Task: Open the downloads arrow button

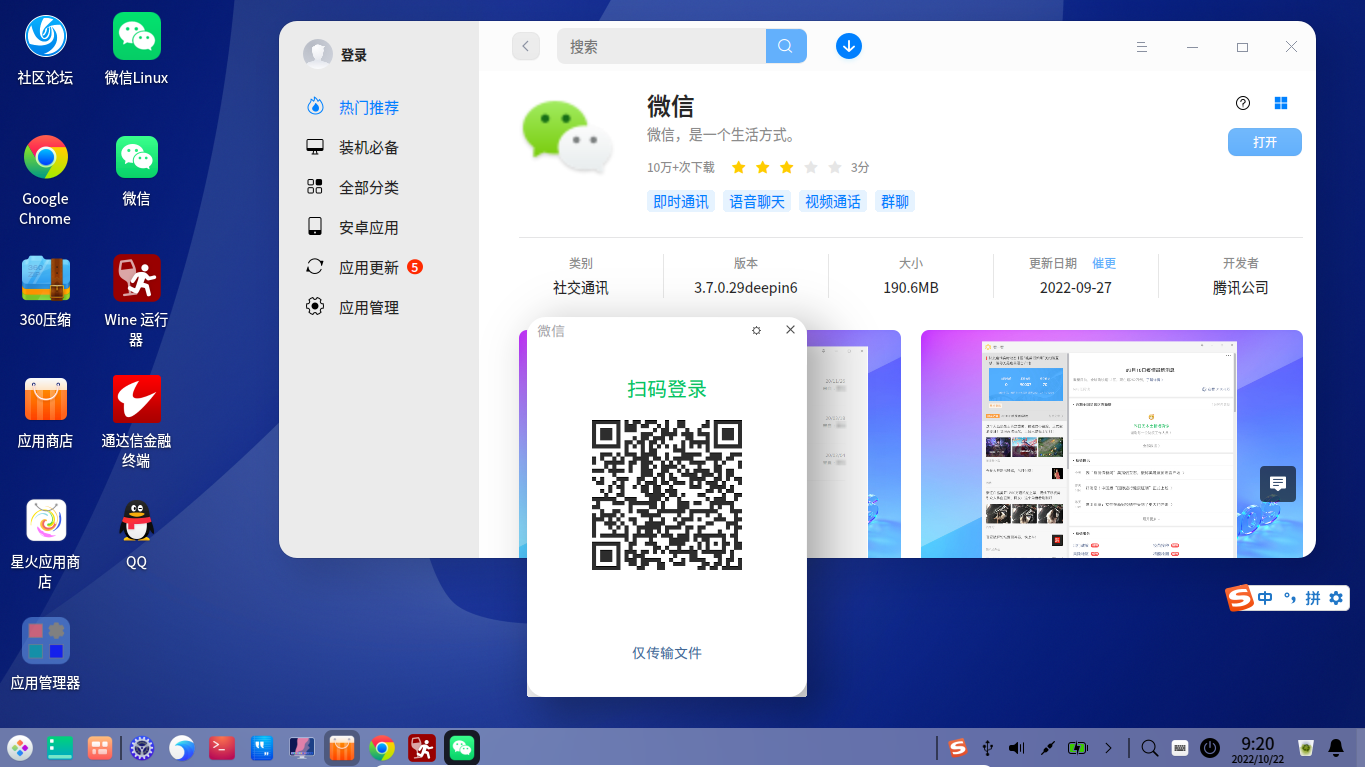Action: 848,46
